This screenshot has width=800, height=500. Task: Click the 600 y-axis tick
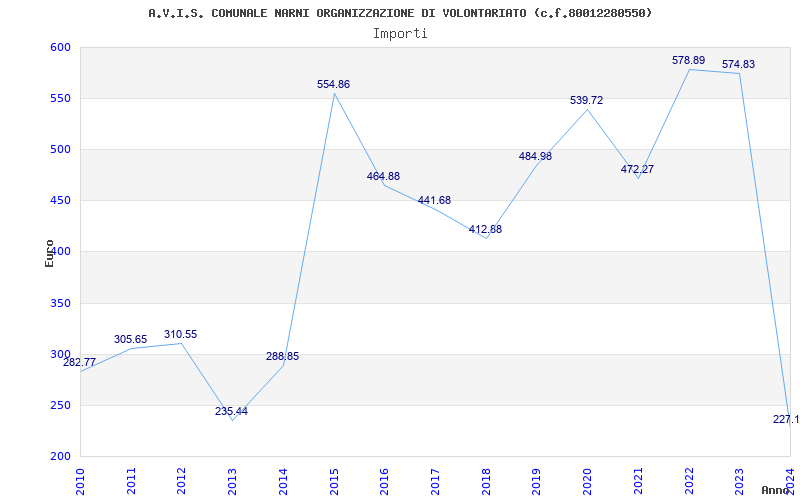[x=60, y=47]
